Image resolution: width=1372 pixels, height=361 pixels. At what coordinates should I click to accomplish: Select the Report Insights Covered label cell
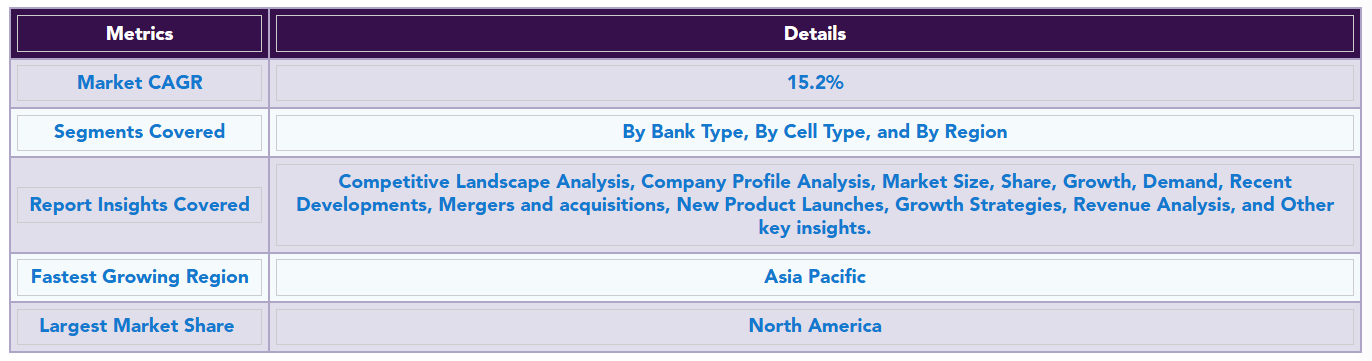coord(140,205)
